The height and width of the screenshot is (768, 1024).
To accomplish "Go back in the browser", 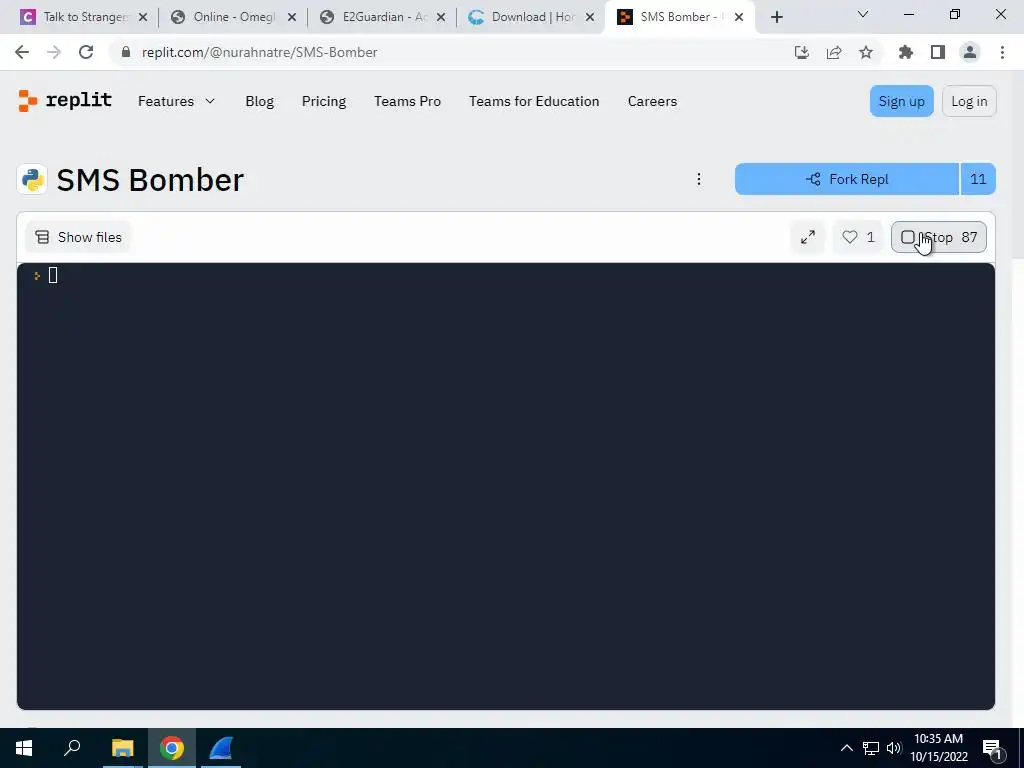I will click(22, 52).
